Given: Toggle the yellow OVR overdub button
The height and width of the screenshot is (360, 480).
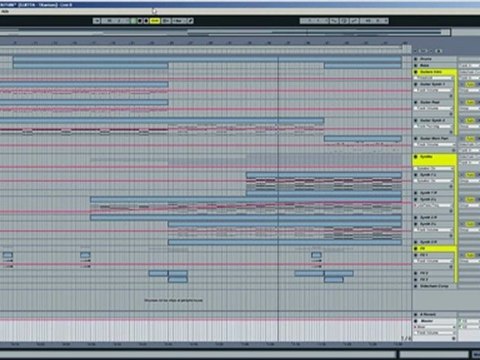Looking at the screenshot, I should 155,21.
